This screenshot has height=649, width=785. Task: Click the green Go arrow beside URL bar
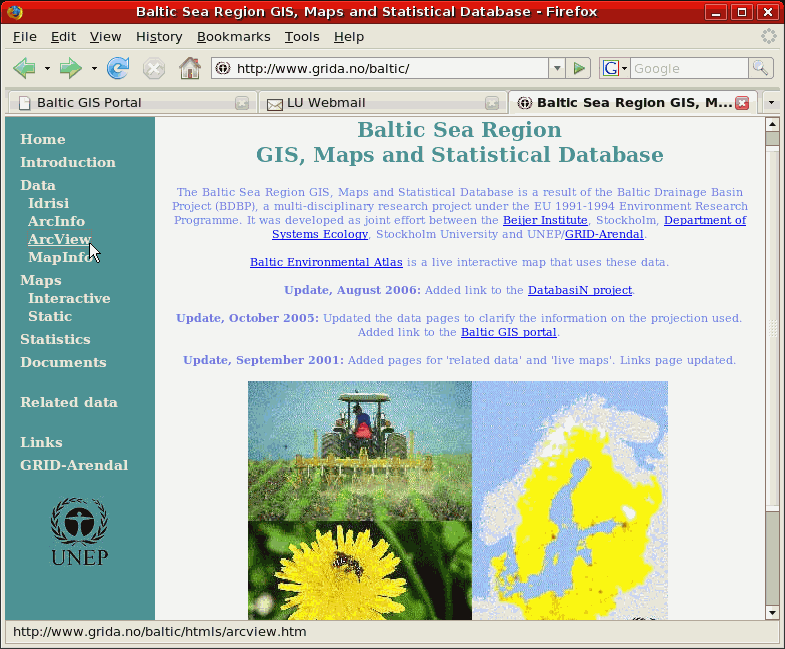point(579,68)
